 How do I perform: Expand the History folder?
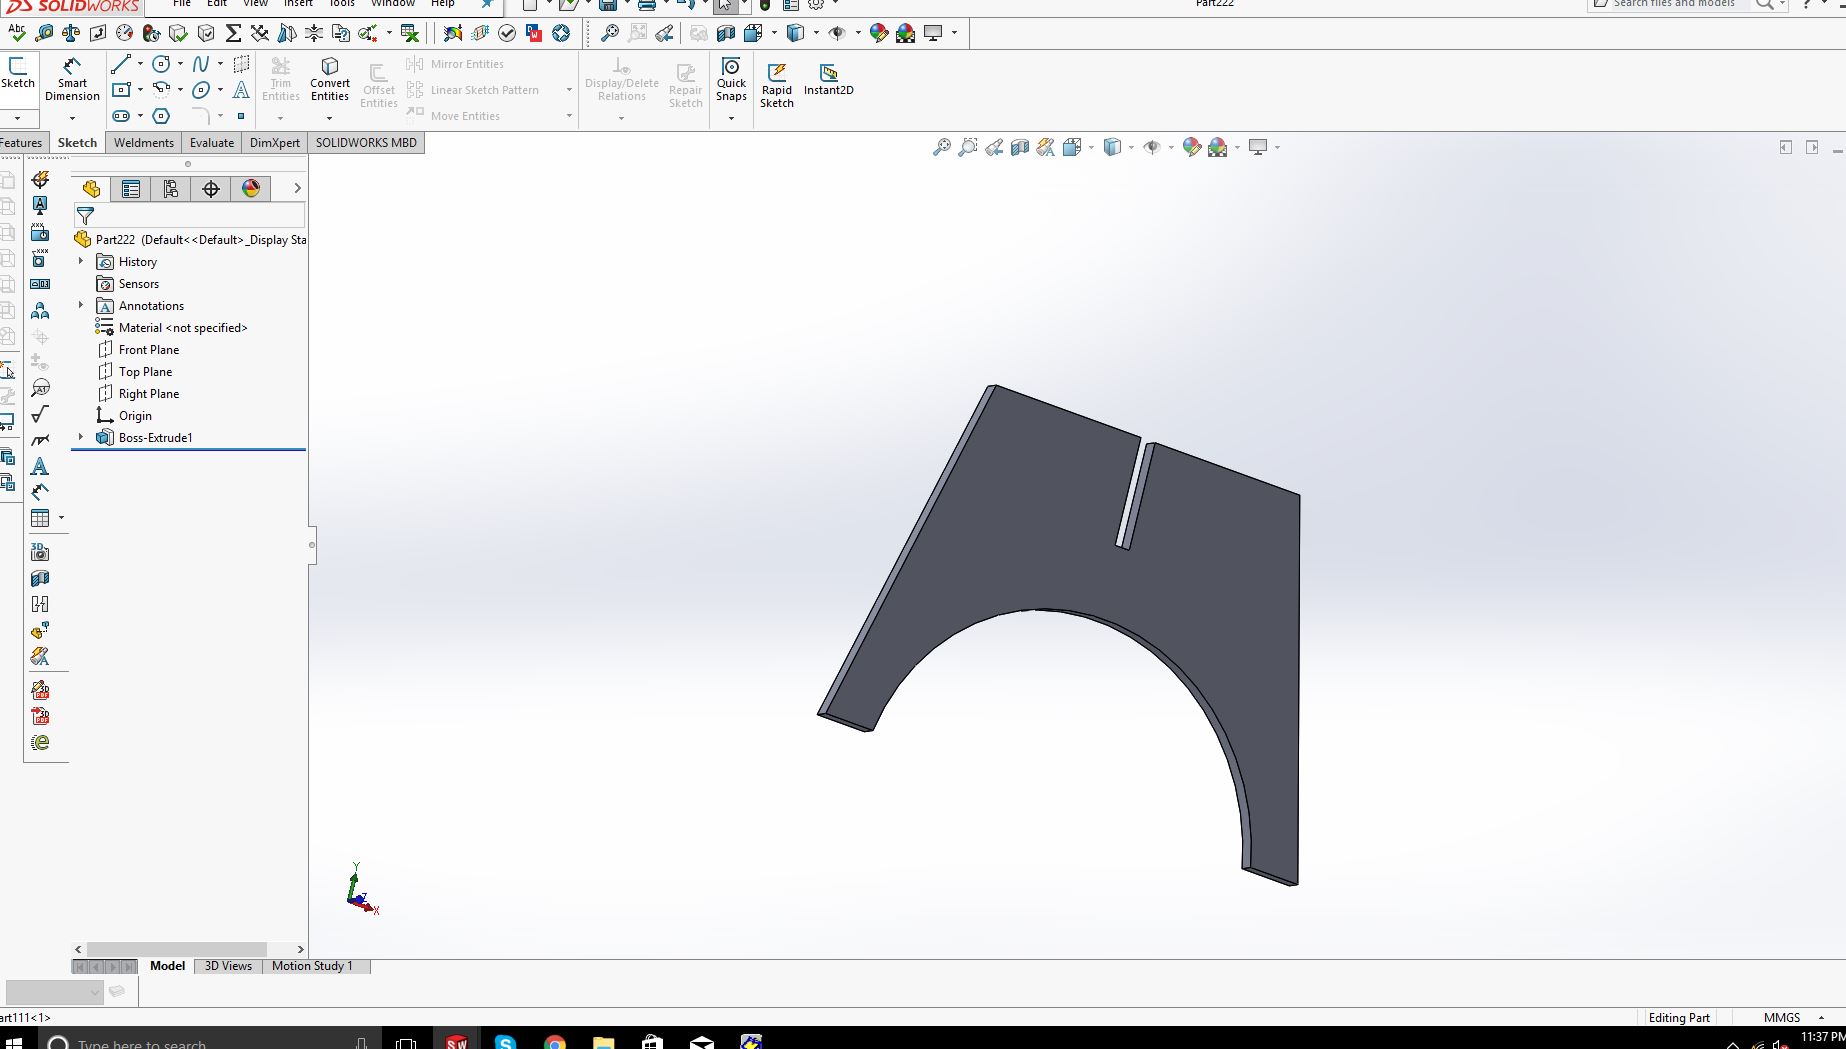pyautogui.click(x=81, y=261)
